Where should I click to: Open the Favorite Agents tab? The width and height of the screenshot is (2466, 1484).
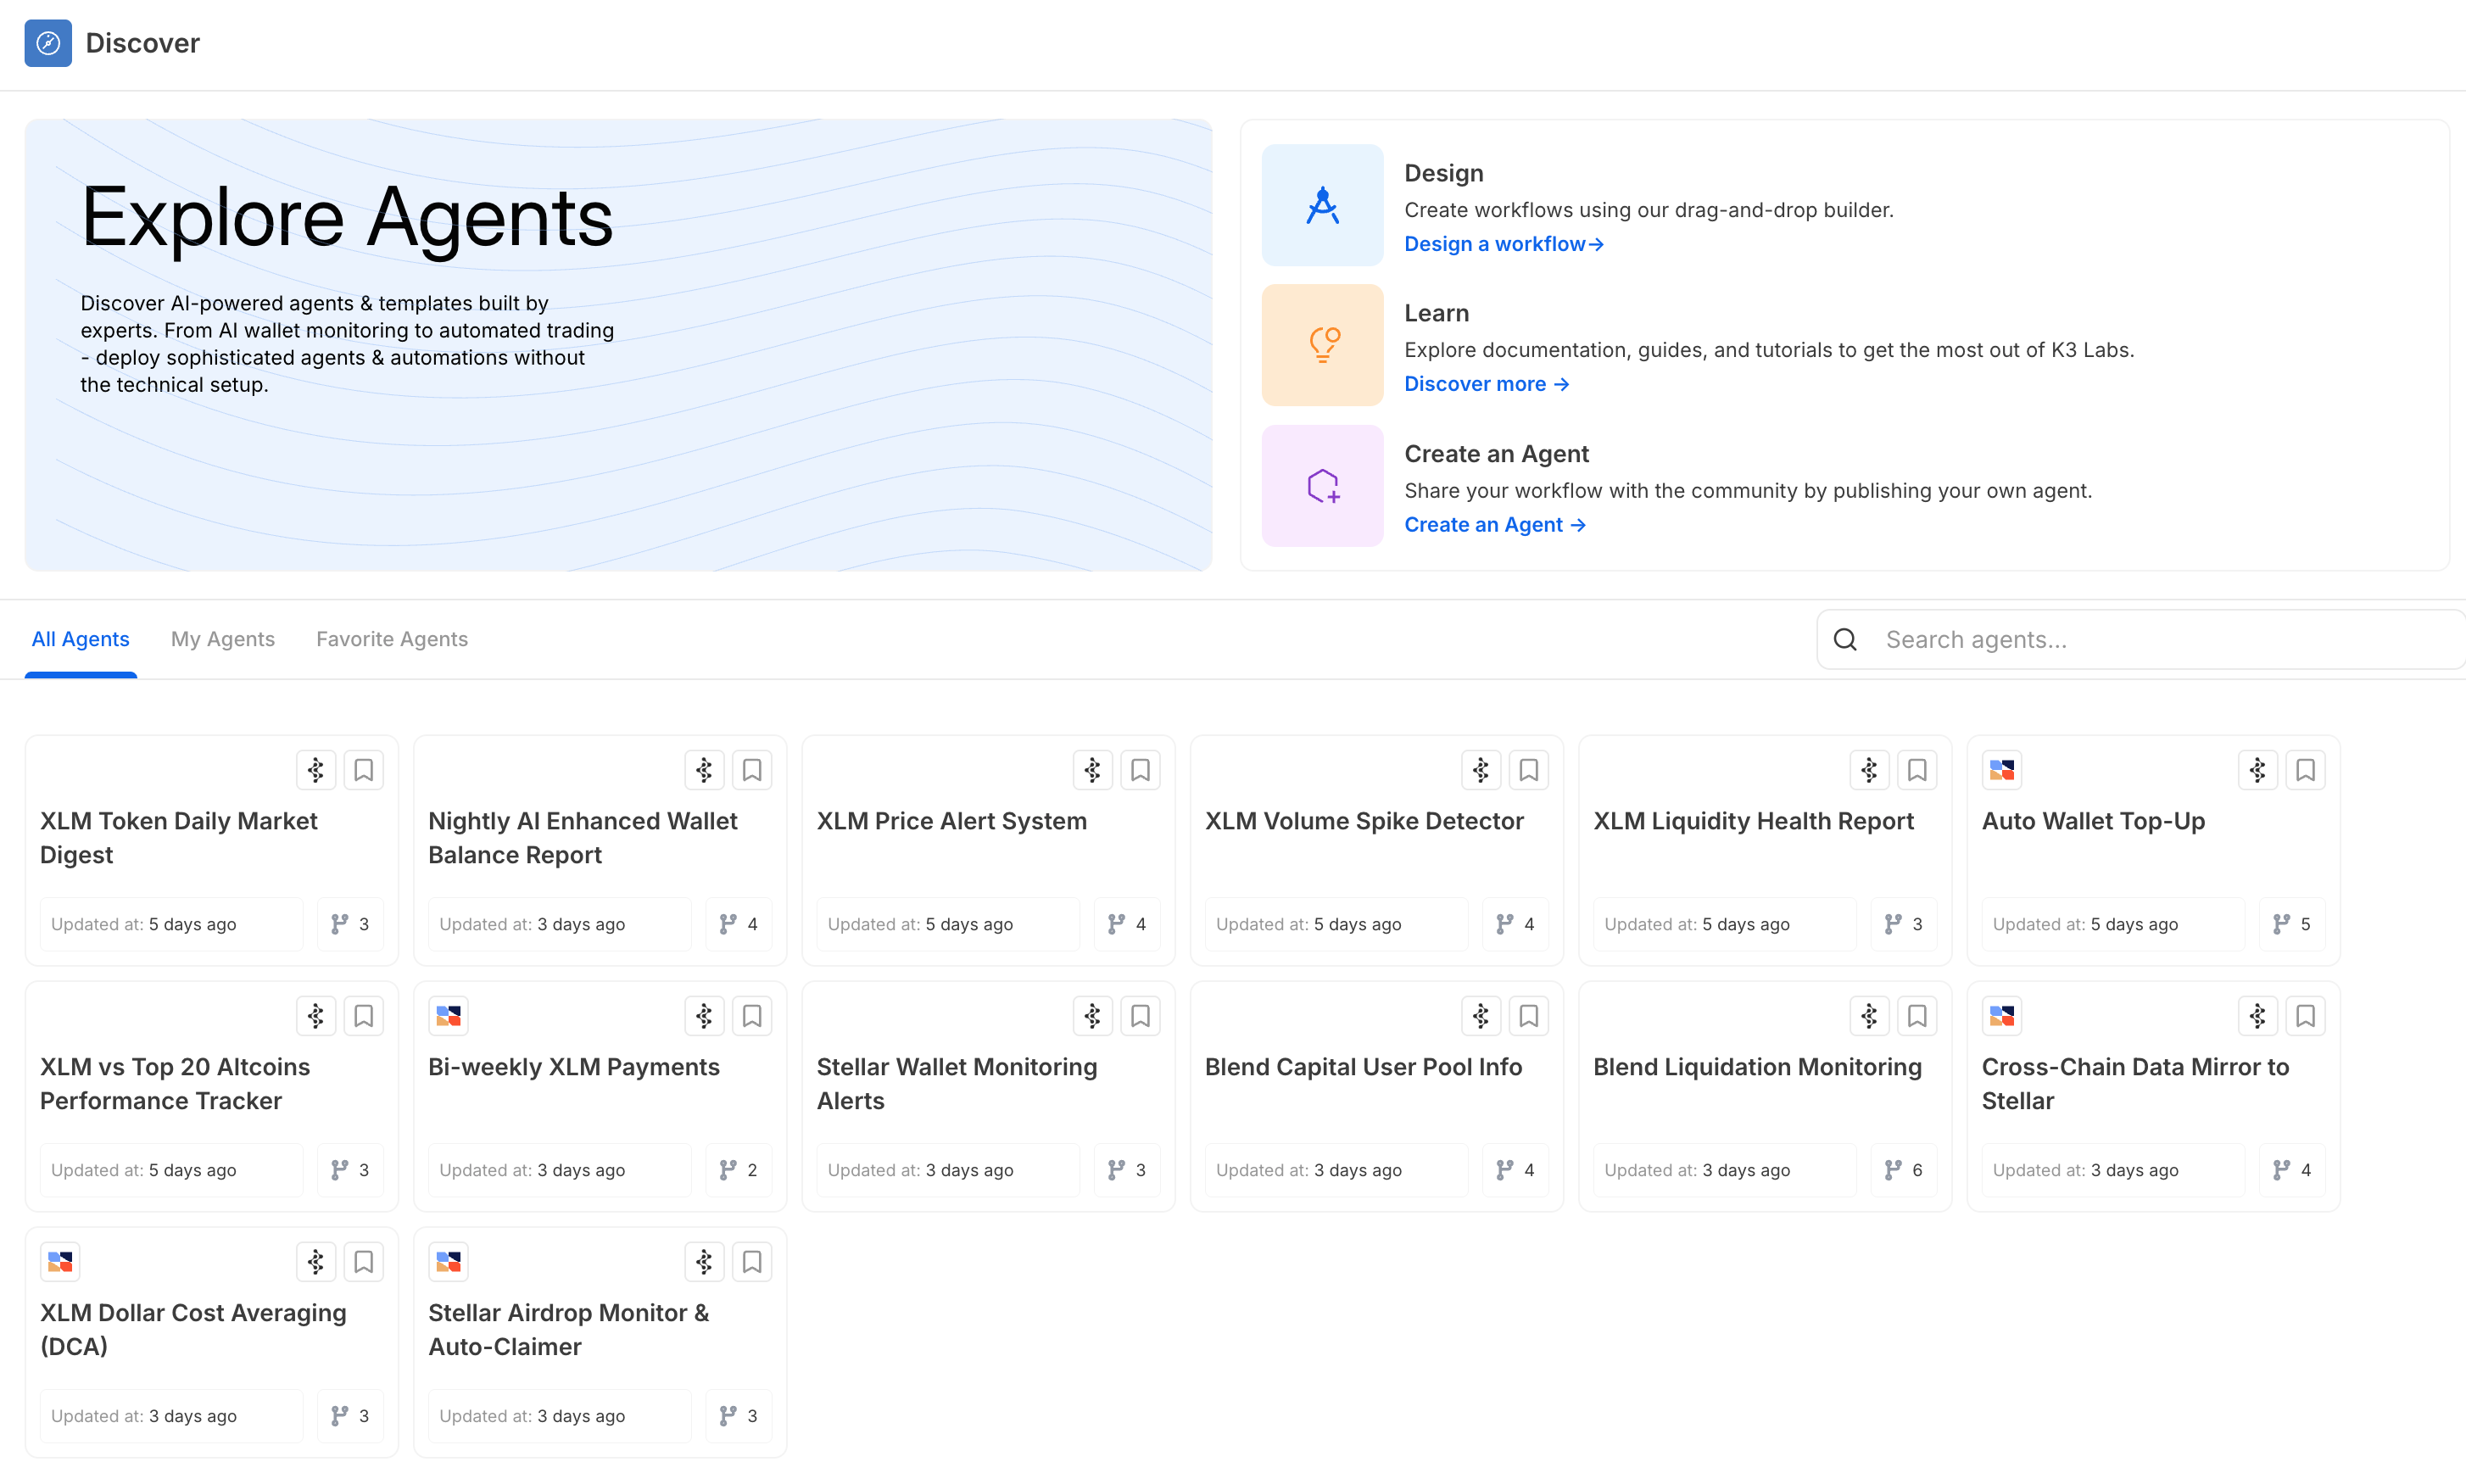click(392, 639)
